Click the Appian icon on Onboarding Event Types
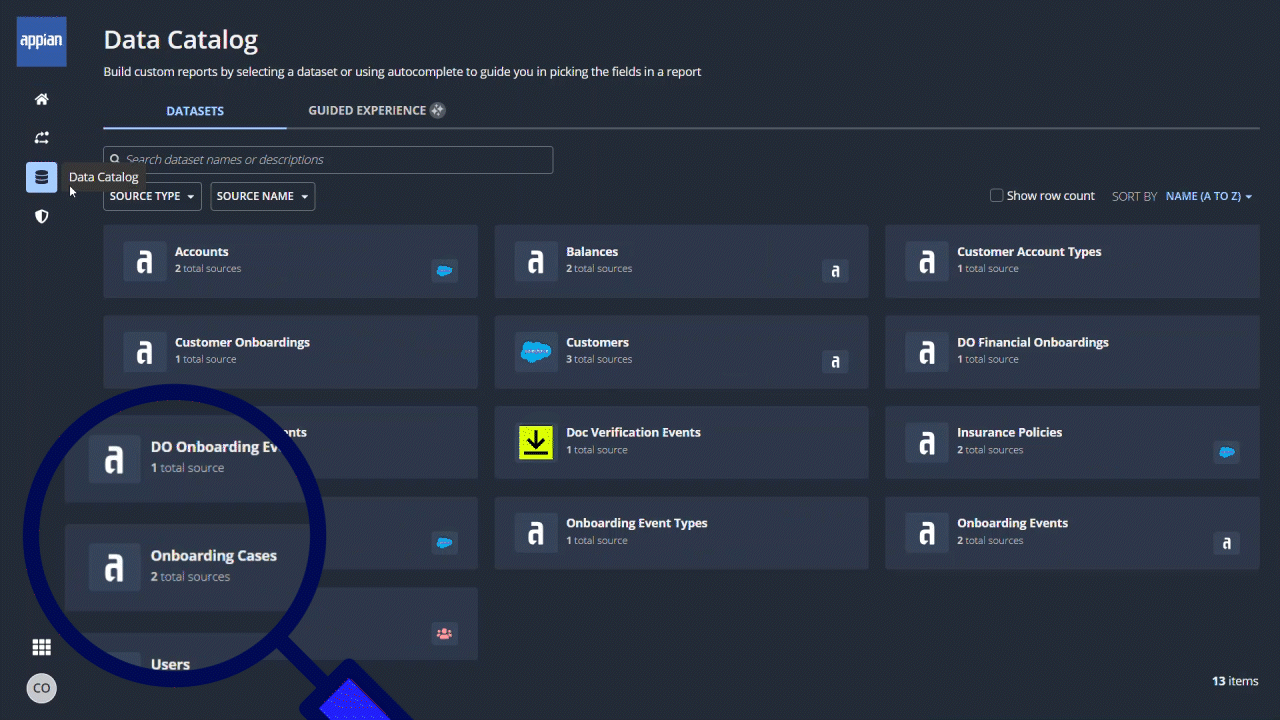Image resolution: width=1280 pixels, height=720 pixels. 536,532
